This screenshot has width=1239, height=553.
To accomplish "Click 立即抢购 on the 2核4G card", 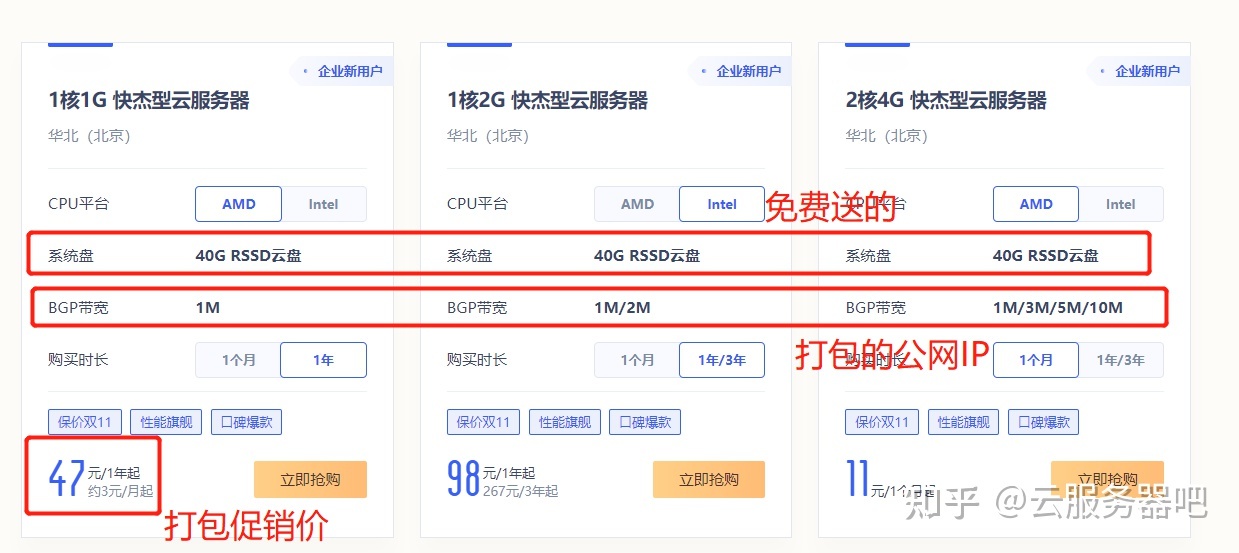I will [1107, 479].
